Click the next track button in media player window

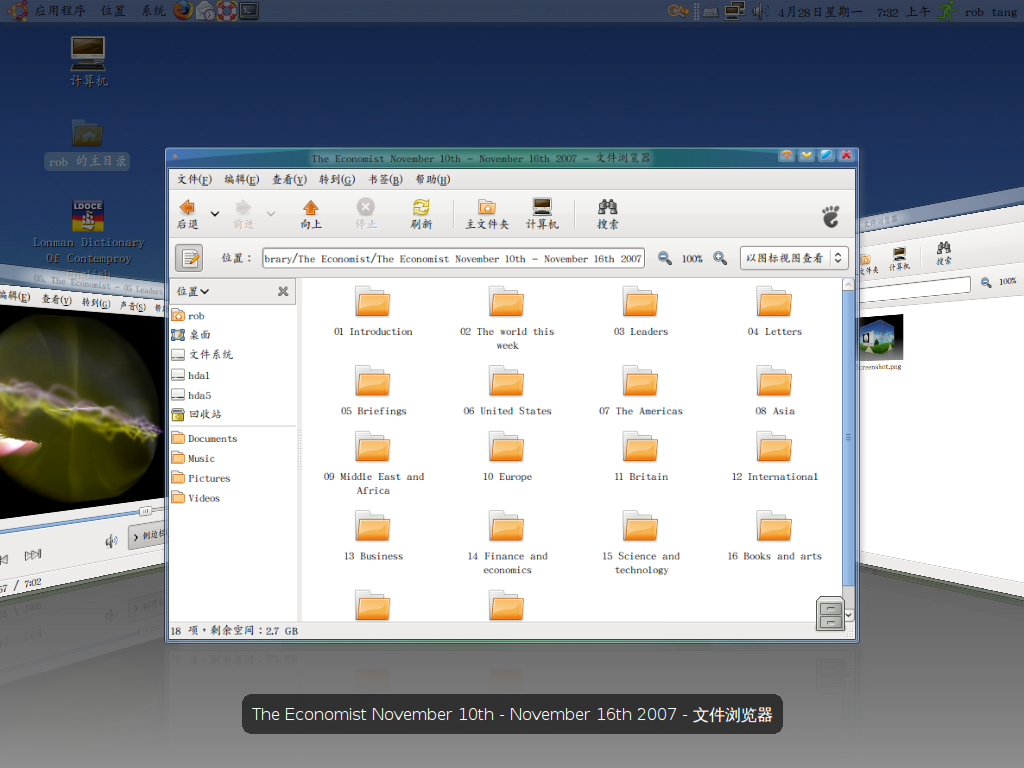click(x=33, y=555)
